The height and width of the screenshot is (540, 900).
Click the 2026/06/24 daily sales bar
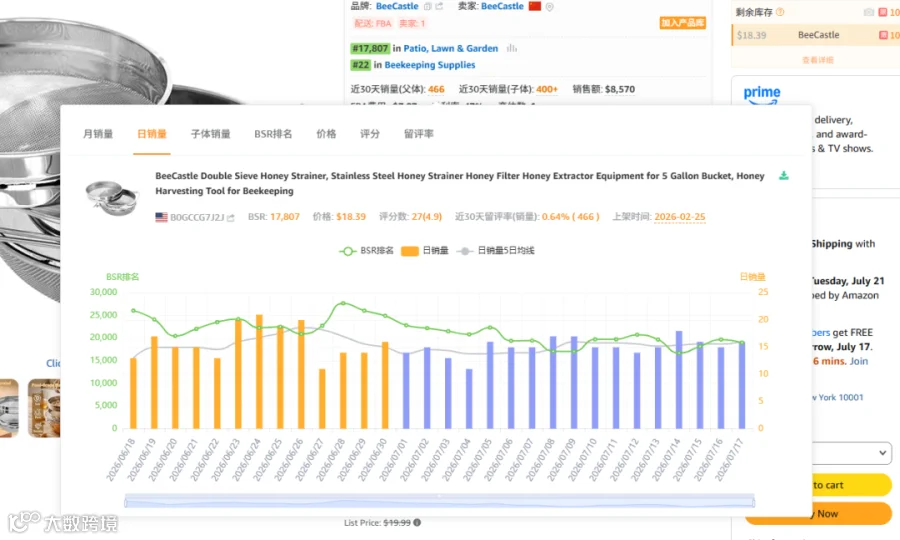point(259,371)
